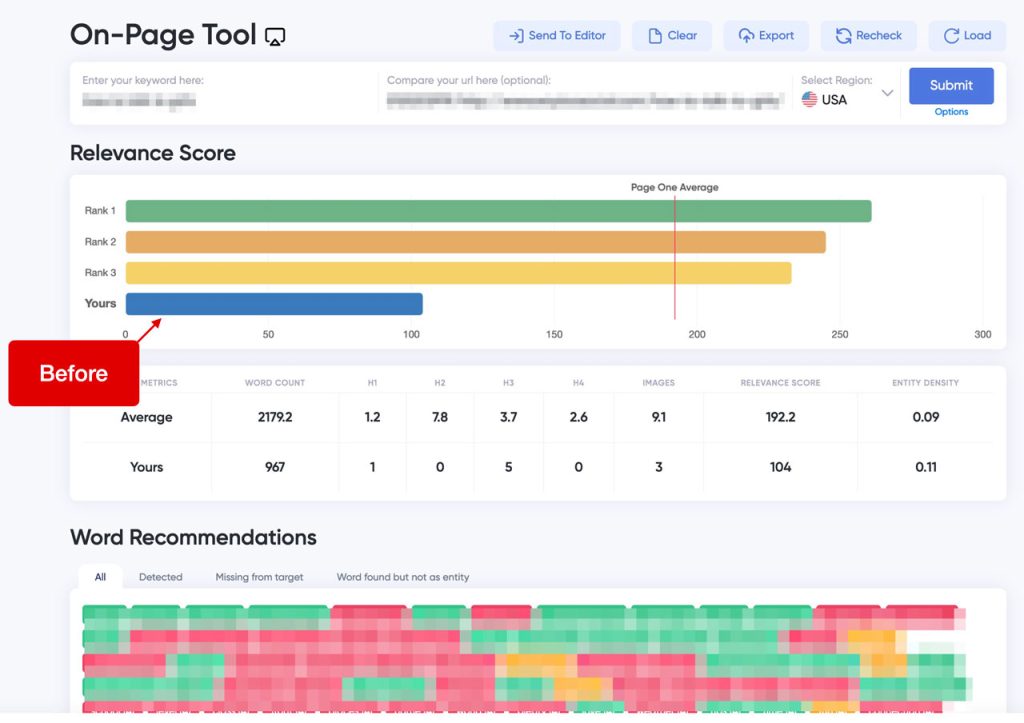Click the USA flag icon

coord(809,99)
